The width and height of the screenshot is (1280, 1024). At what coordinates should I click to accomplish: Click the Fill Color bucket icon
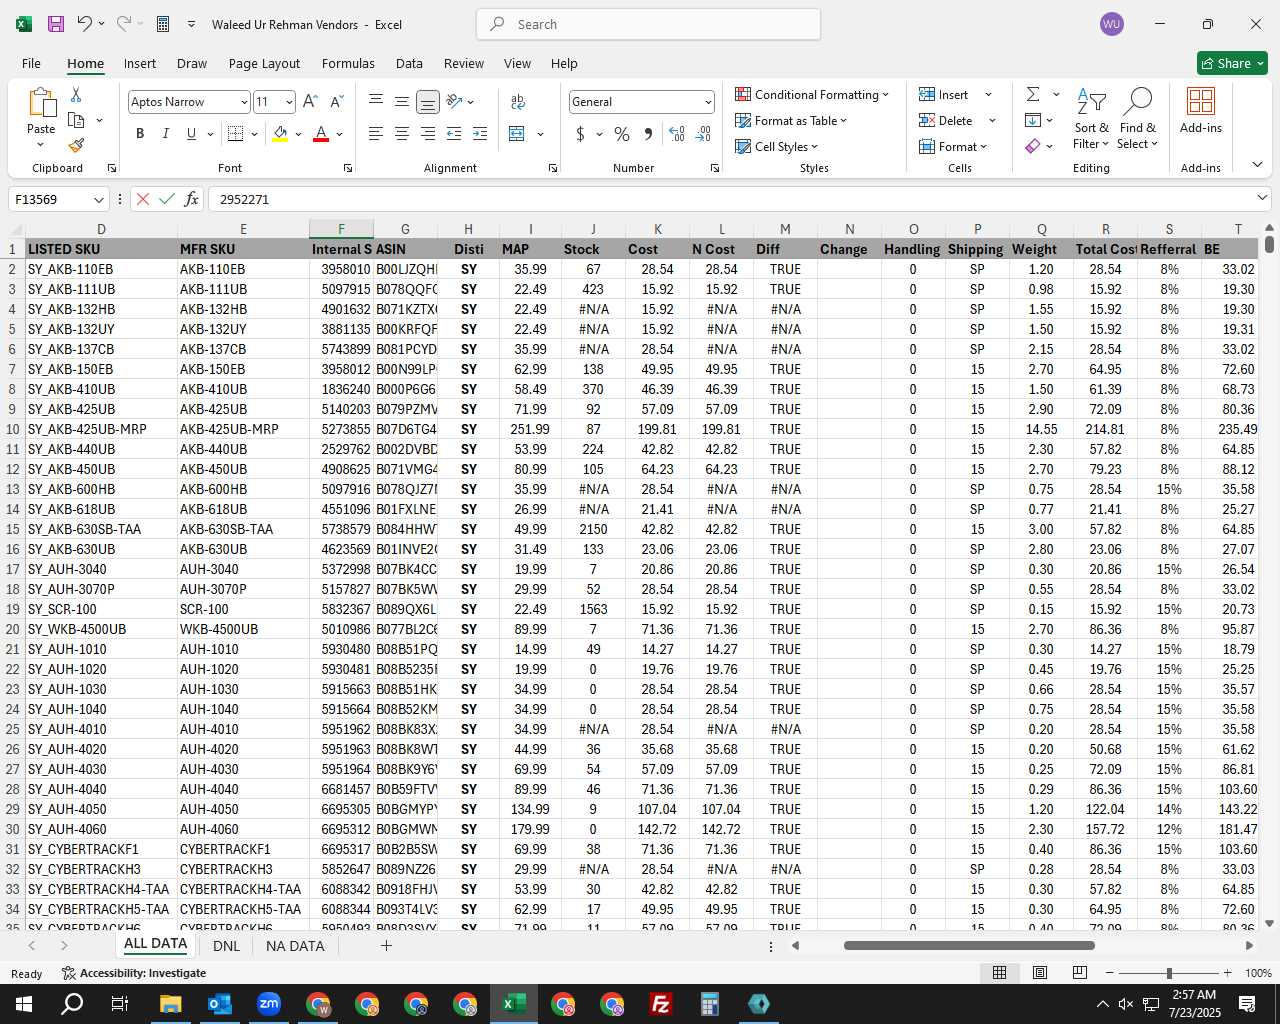click(280, 134)
